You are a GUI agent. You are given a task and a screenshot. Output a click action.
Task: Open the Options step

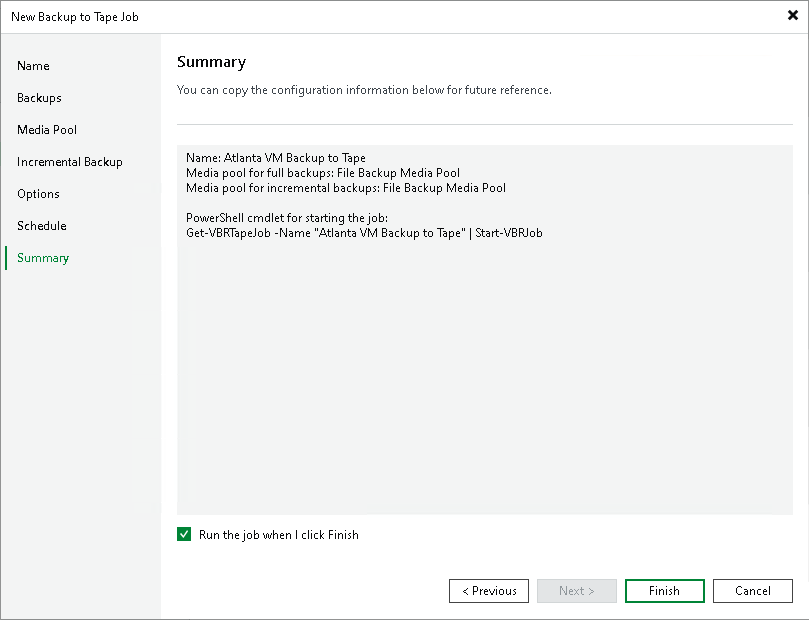pyautogui.click(x=38, y=194)
